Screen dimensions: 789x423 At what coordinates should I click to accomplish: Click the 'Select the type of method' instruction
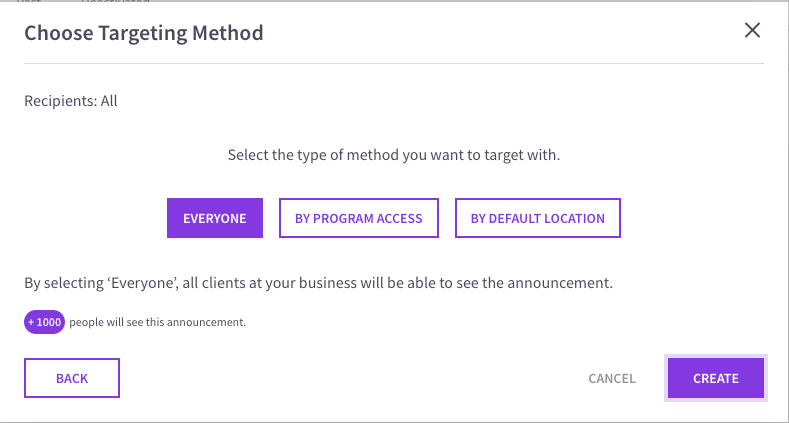pyautogui.click(x=394, y=155)
